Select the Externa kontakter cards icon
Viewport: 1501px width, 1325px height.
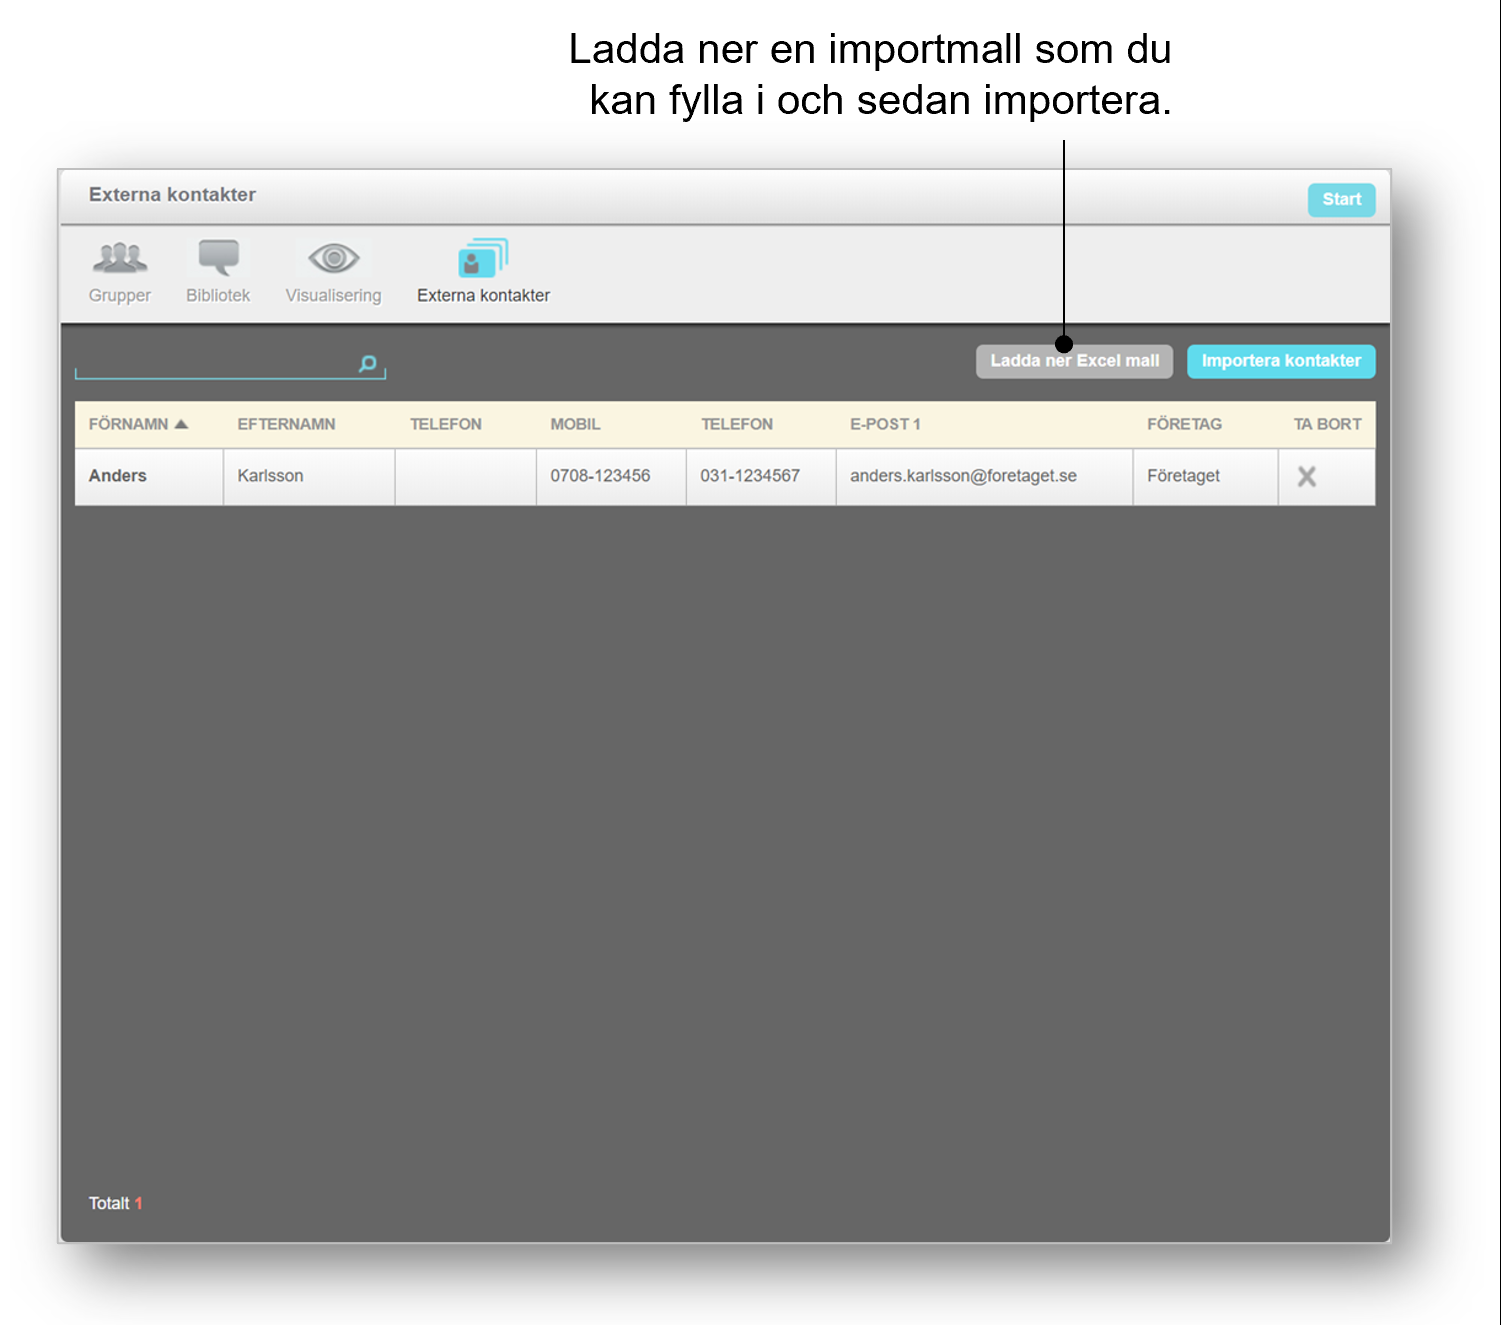tap(483, 258)
